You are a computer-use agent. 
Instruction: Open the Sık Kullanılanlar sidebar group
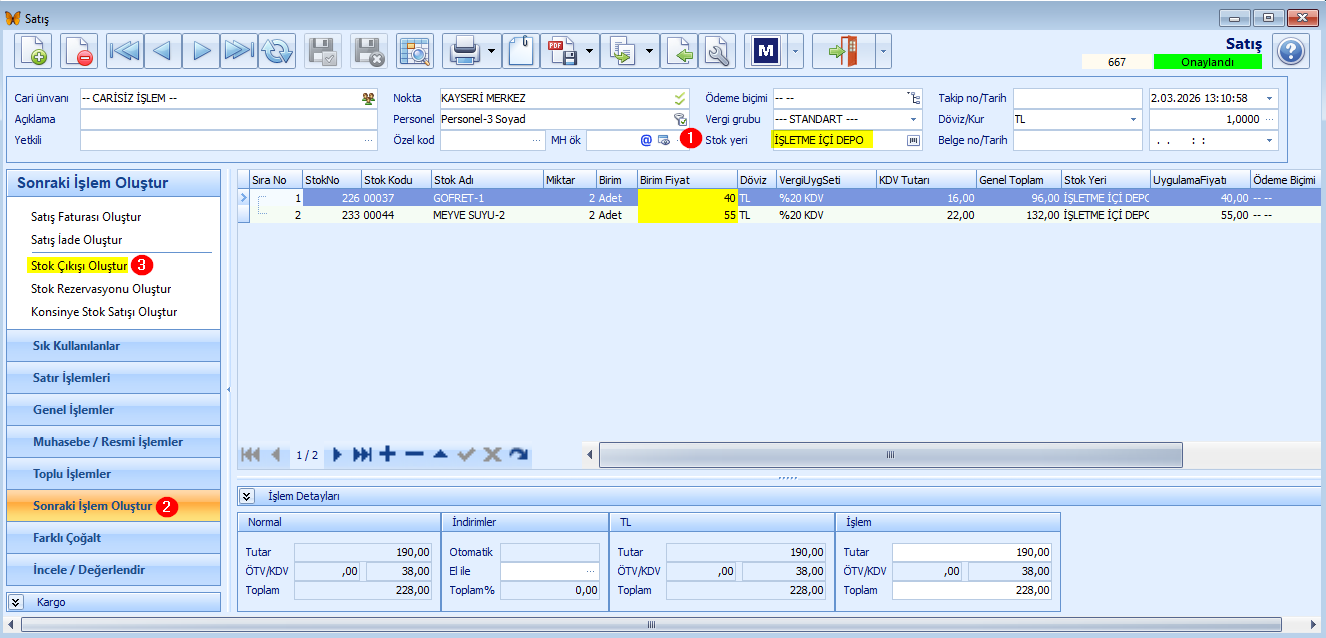(113, 346)
